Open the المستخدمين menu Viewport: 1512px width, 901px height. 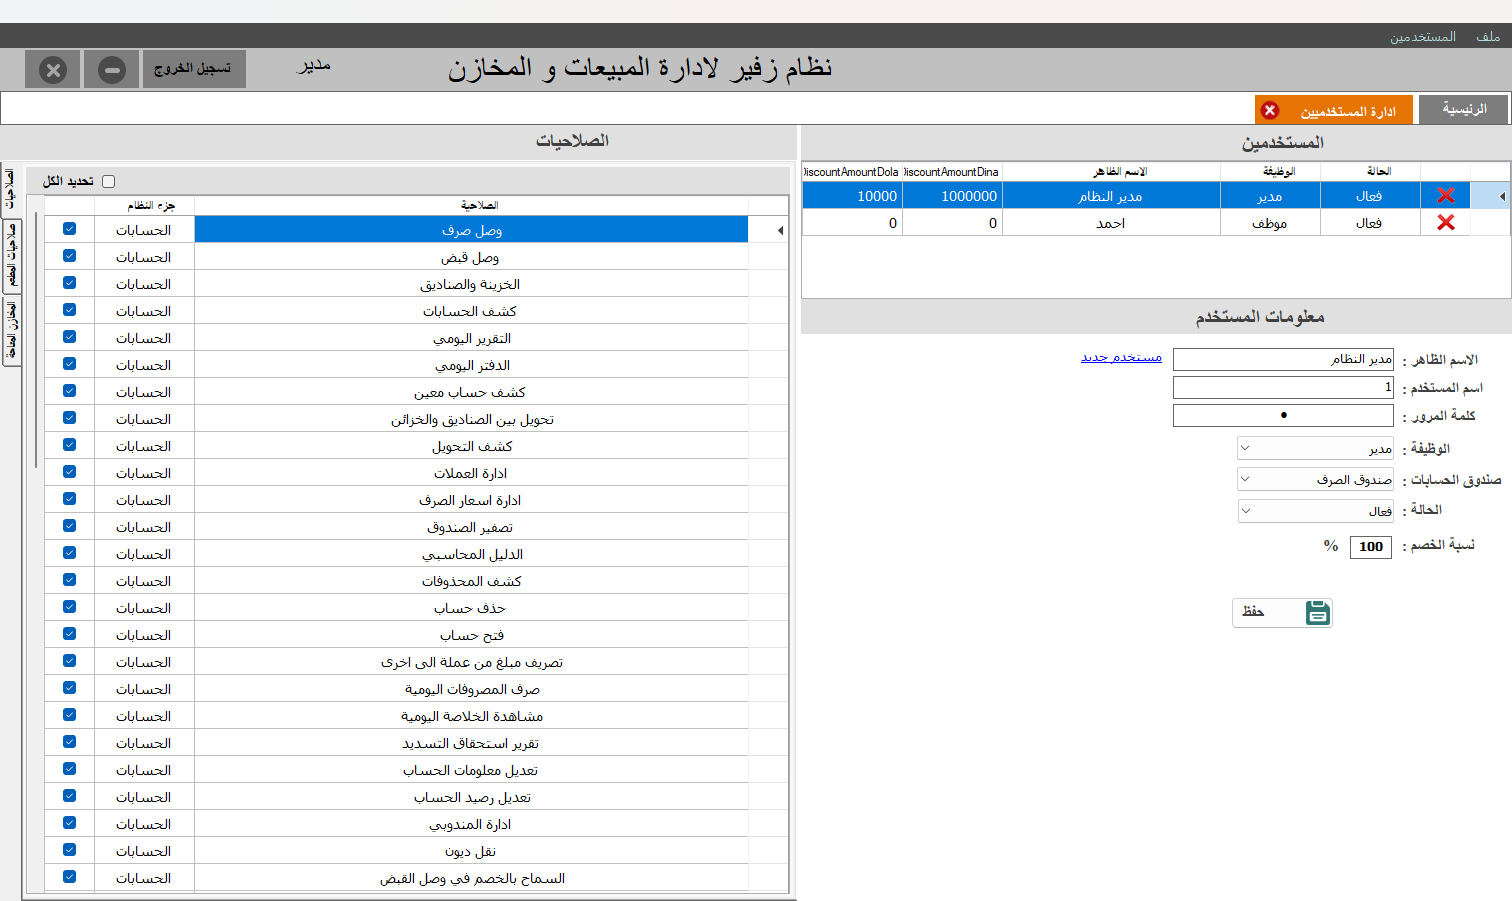1422,36
